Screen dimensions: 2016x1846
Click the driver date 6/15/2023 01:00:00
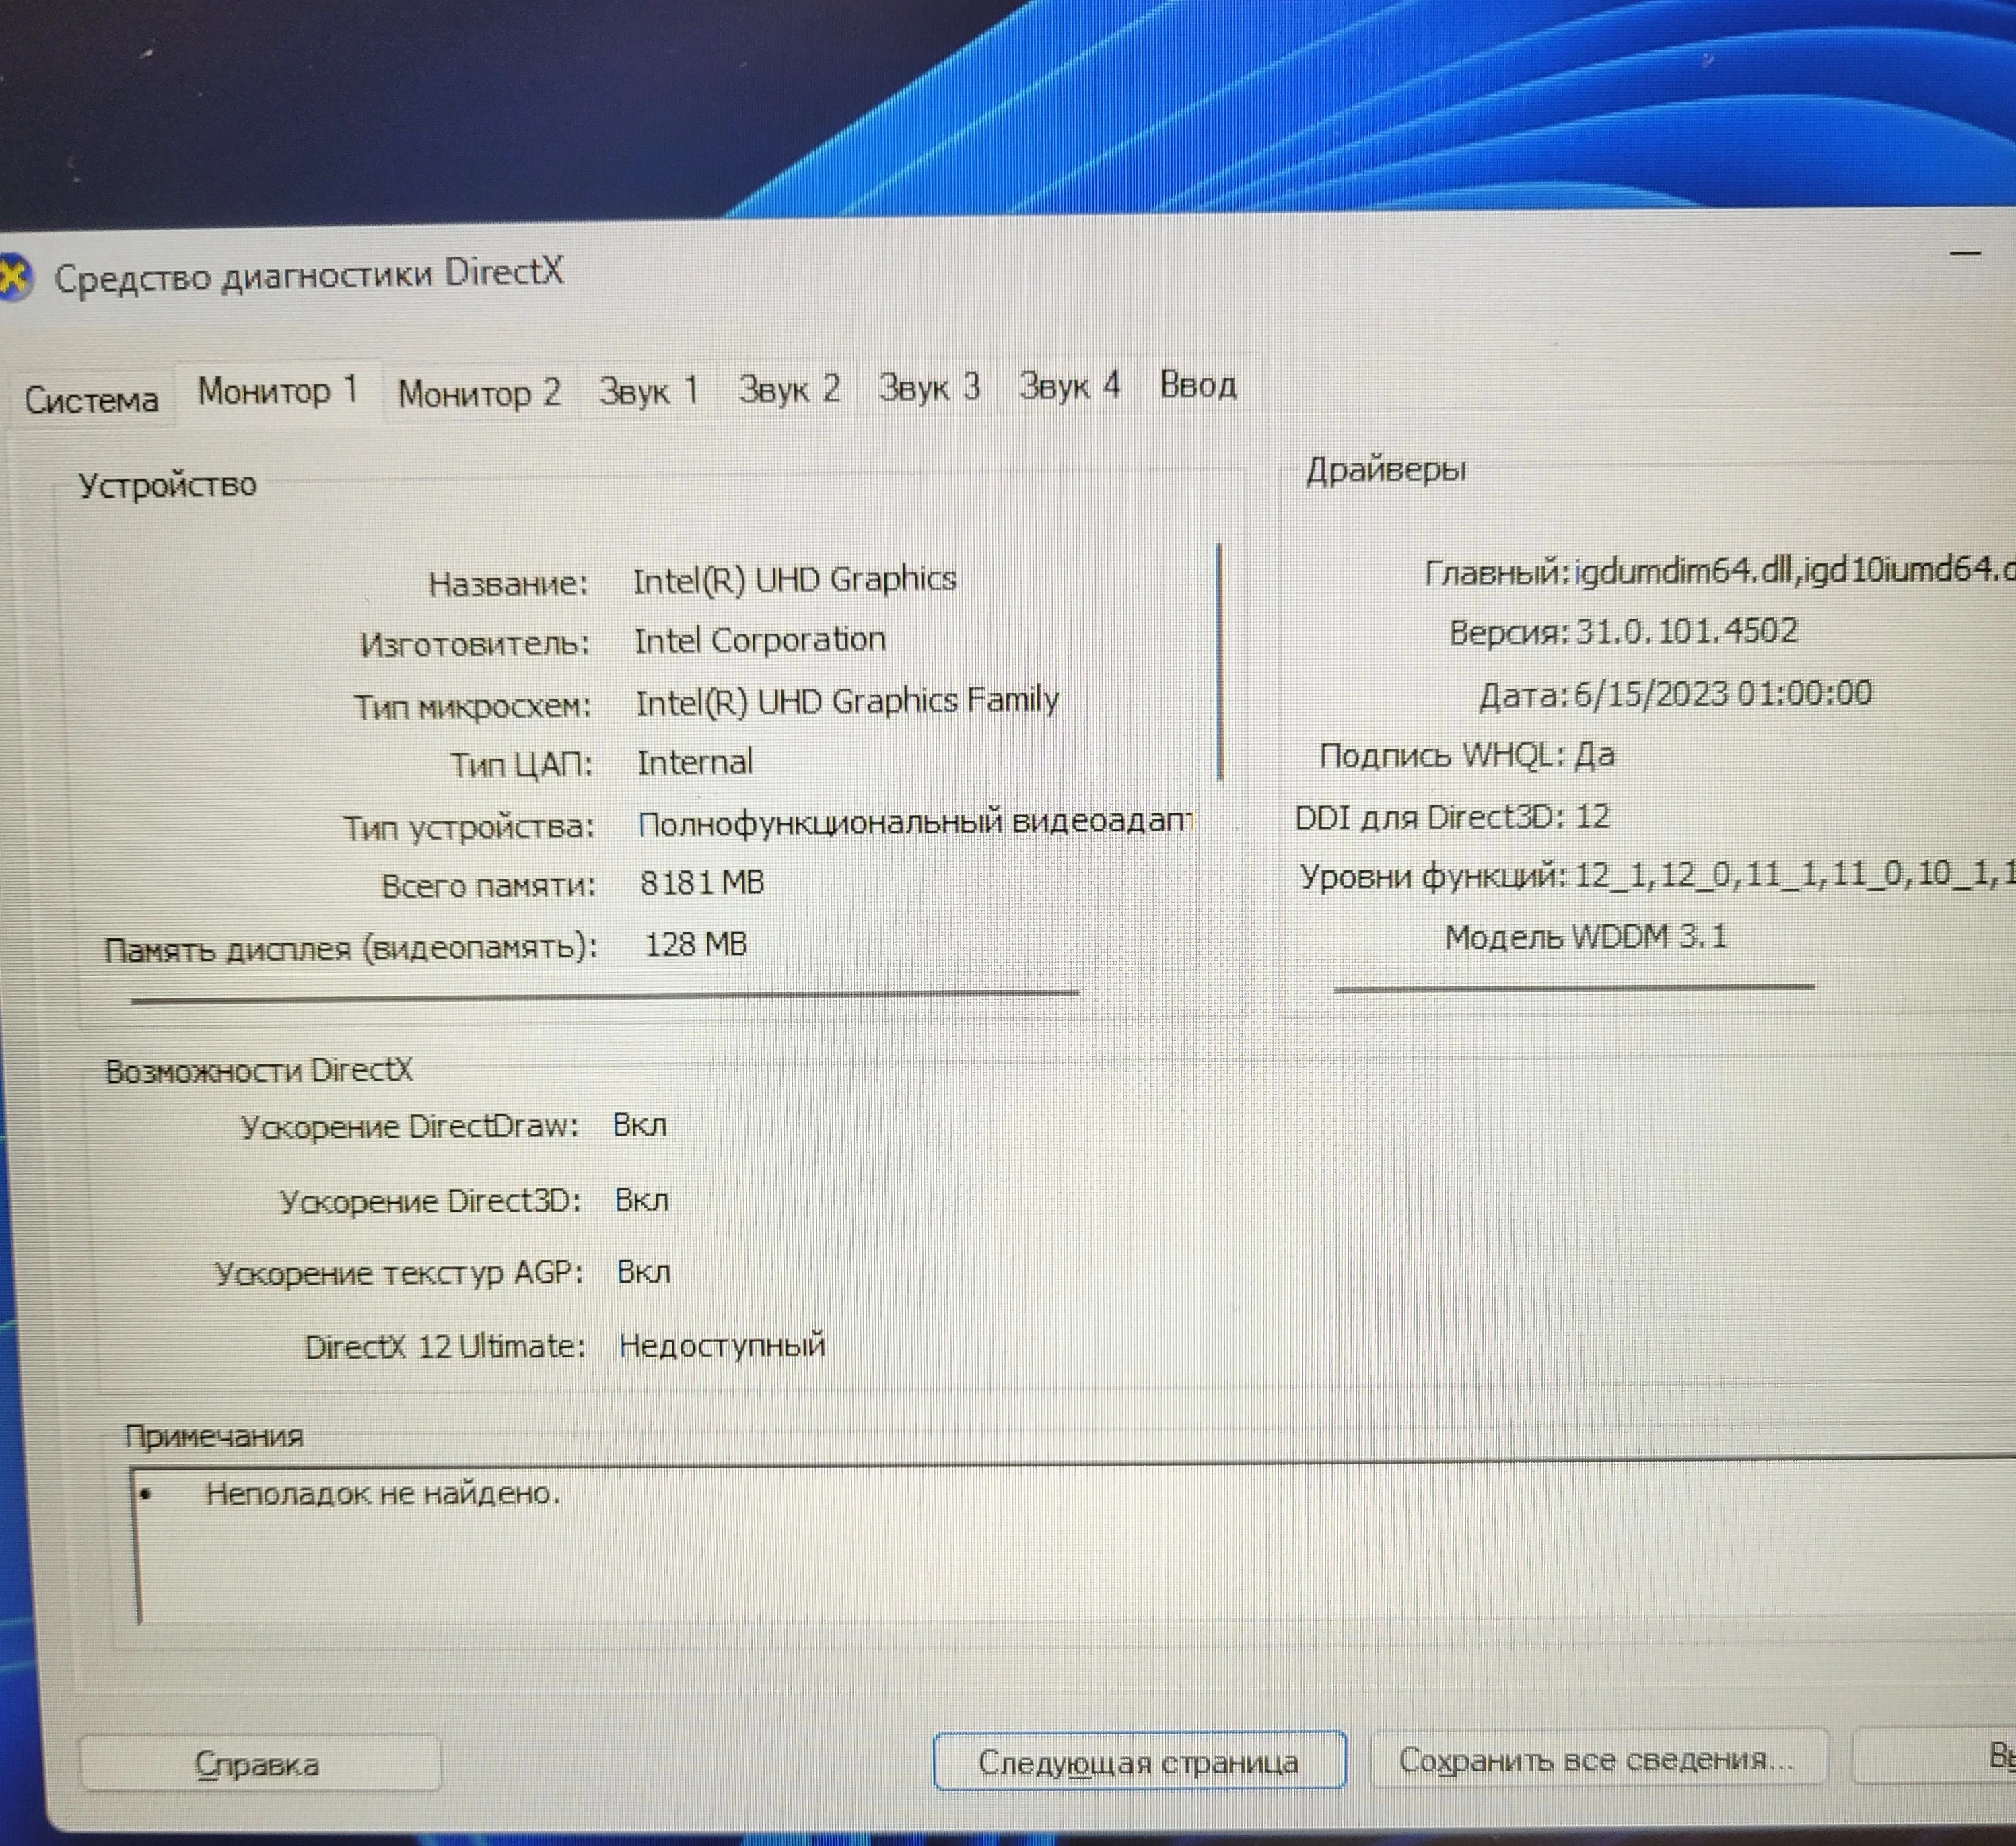pos(1723,693)
